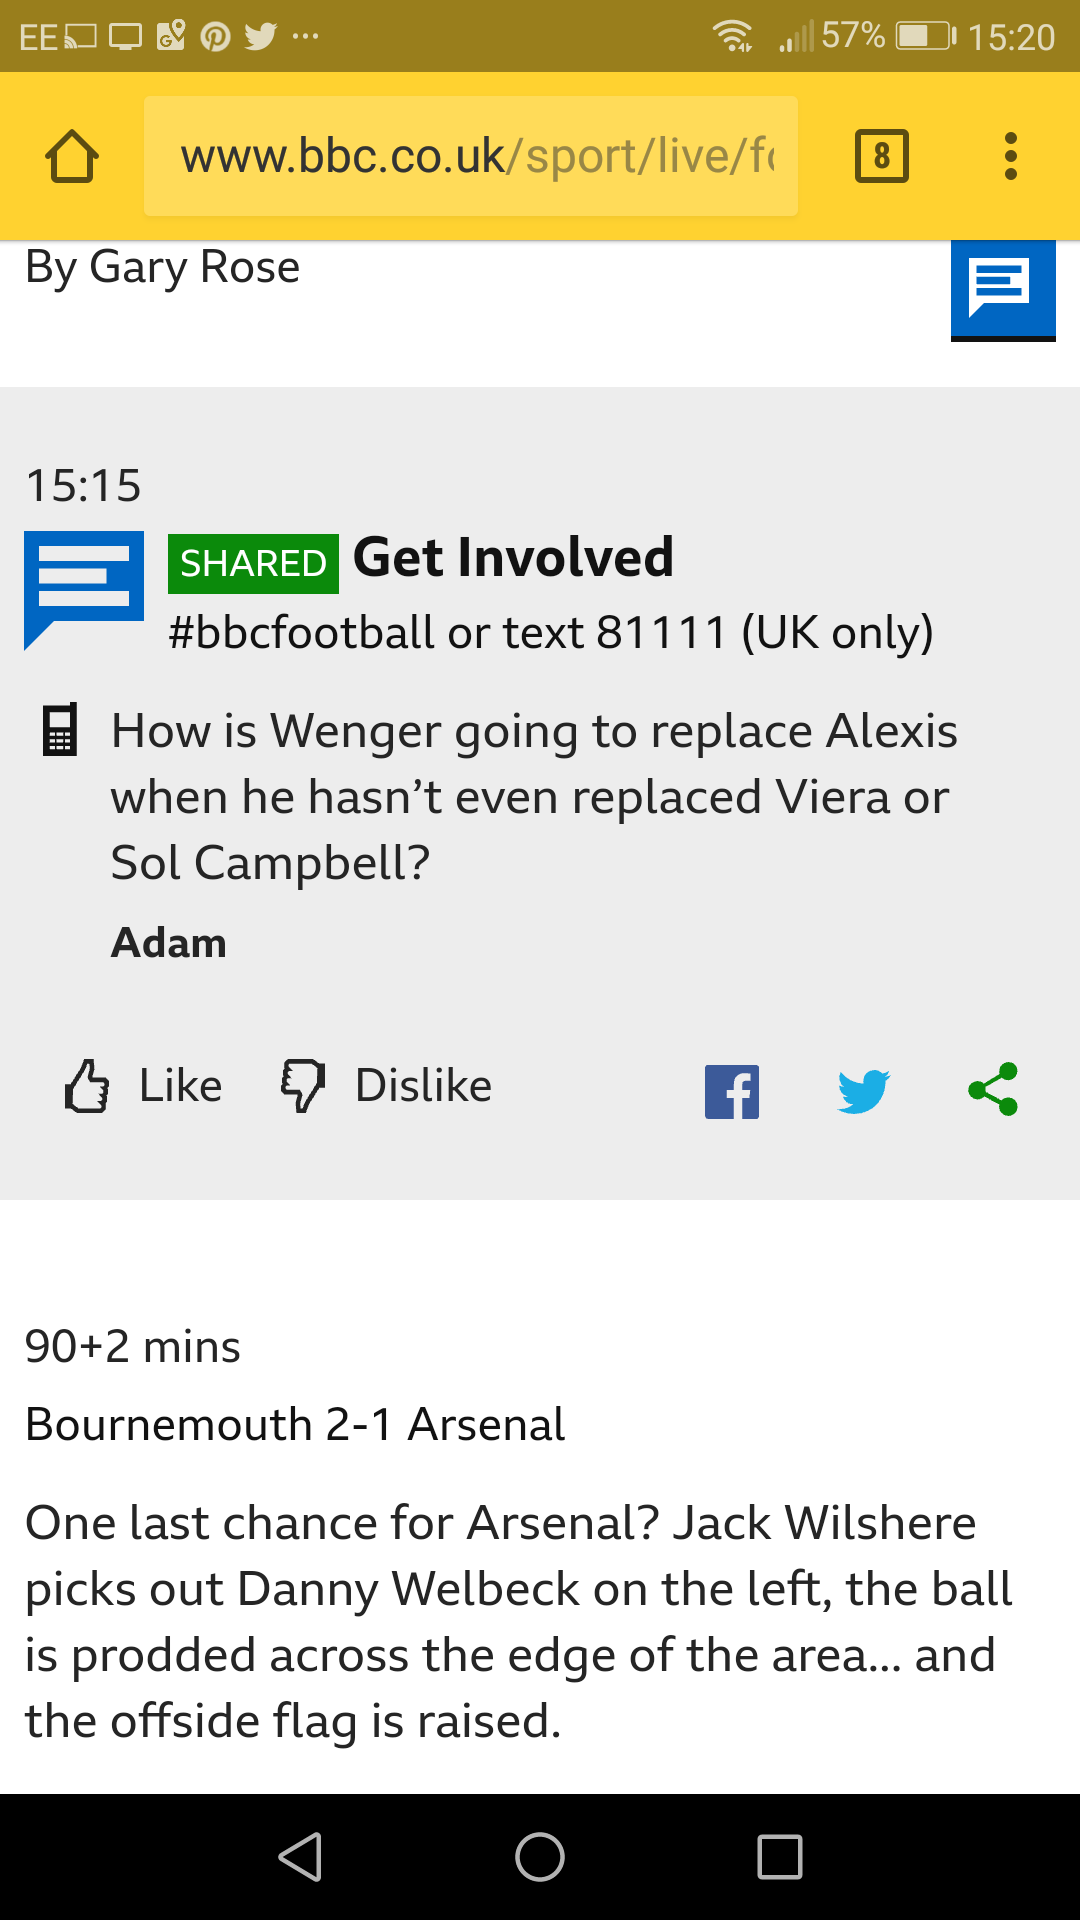The width and height of the screenshot is (1080, 1920).
Task: Share the post on Facebook
Action: [732, 1091]
